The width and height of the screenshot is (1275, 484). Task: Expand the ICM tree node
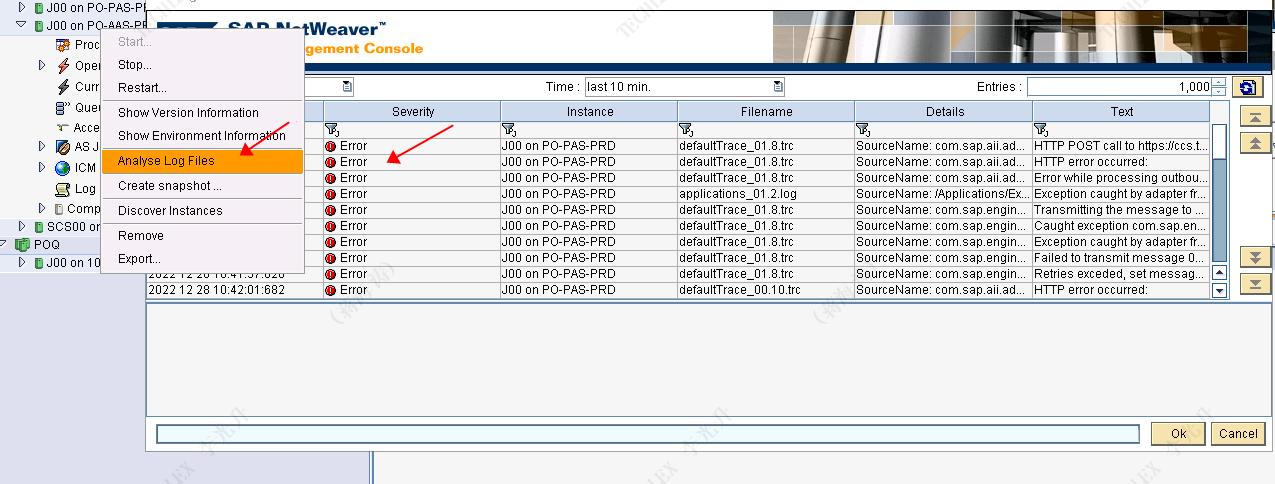[42, 168]
